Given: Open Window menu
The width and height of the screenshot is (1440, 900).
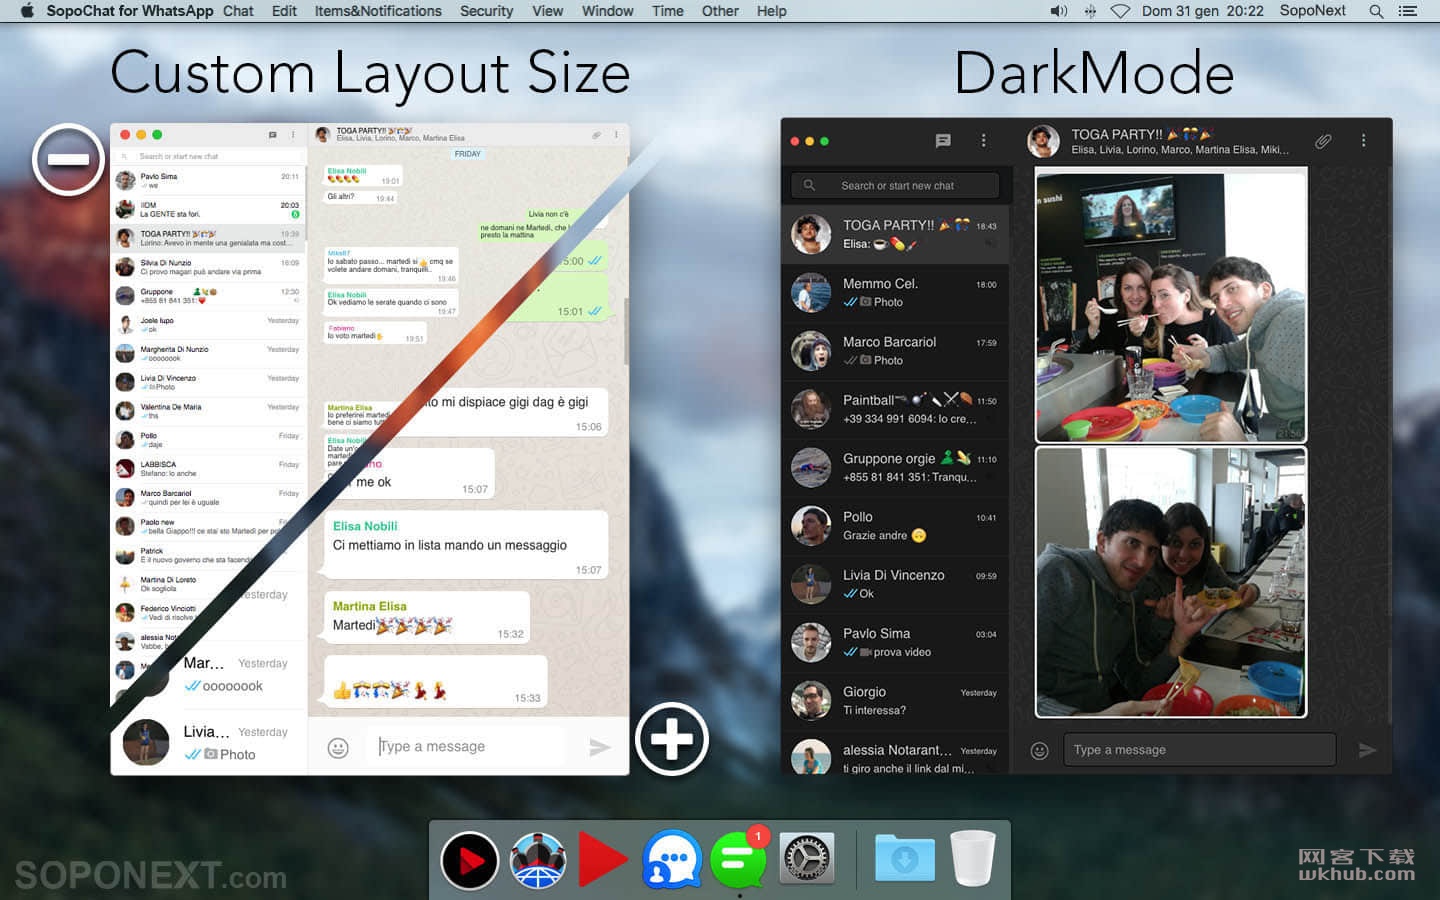Looking at the screenshot, I should (x=607, y=11).
